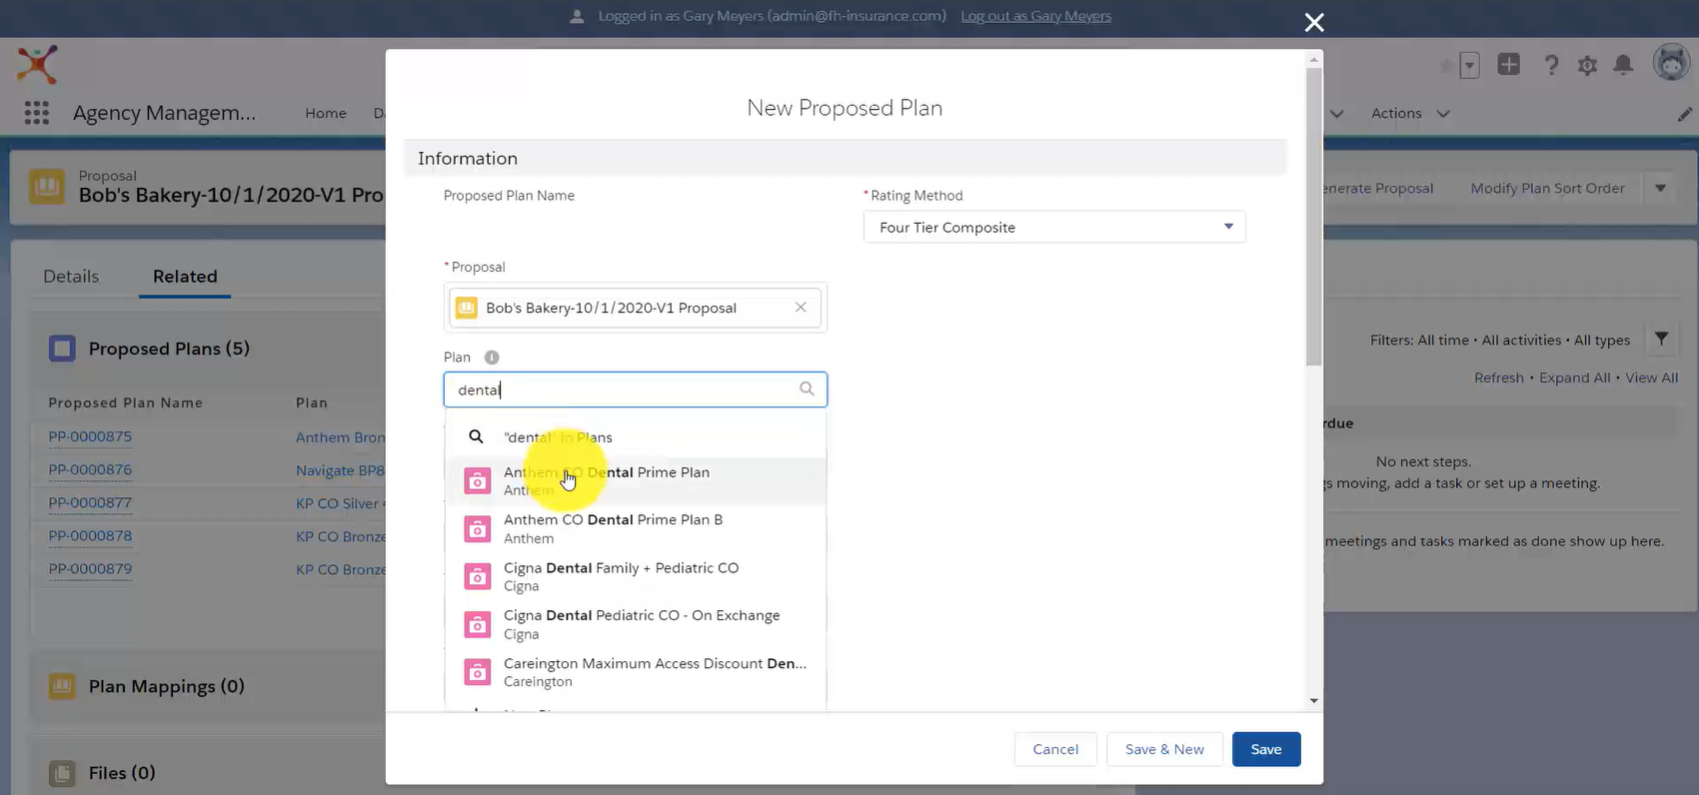Select Anthem CO Dental Prime Plan option
Viewport: 1699px width, 795px height.
(636, 481)
